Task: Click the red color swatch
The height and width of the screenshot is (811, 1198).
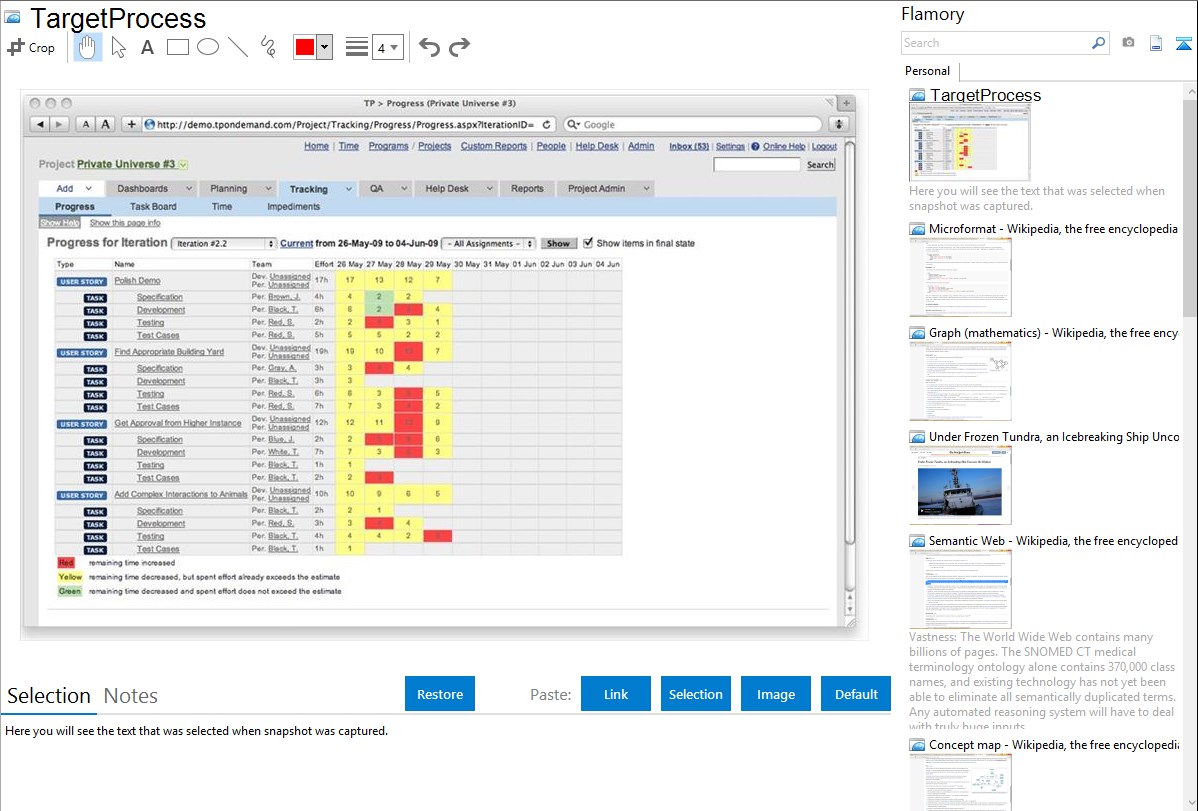Action: (305, 47)
